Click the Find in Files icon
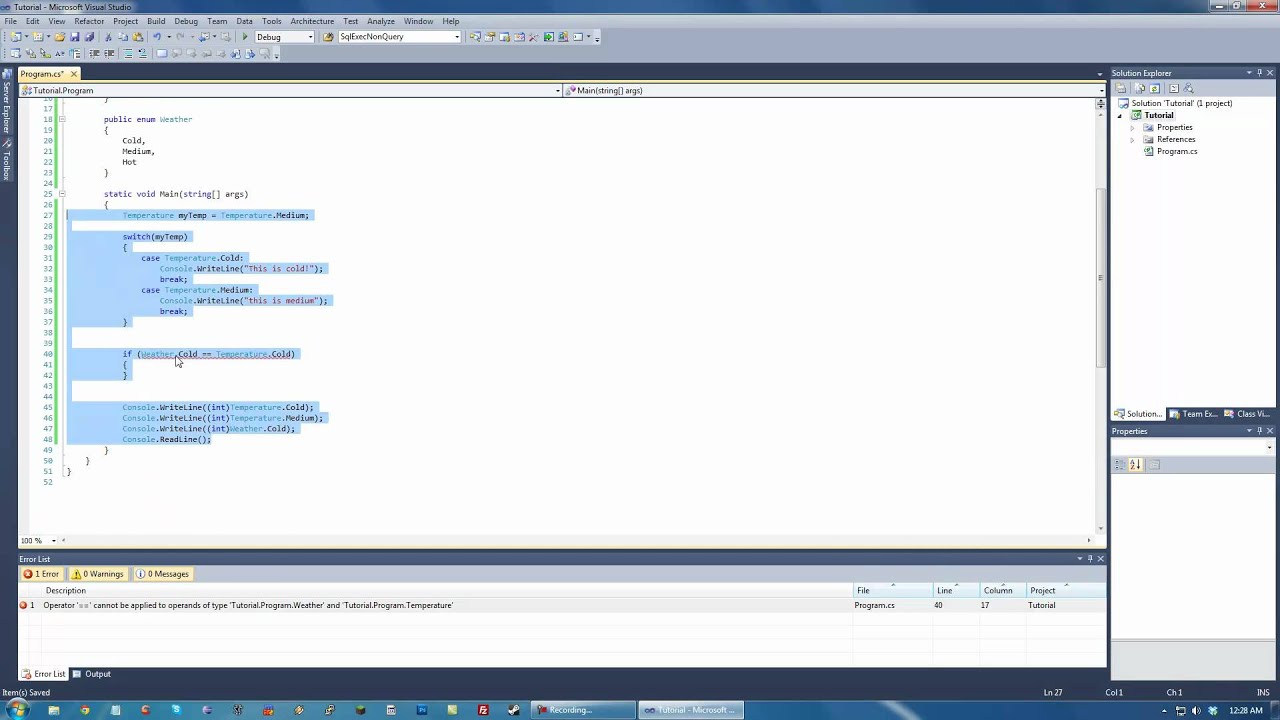The height and width of the screenshot is (720, 1280). [x=328, y=37]
